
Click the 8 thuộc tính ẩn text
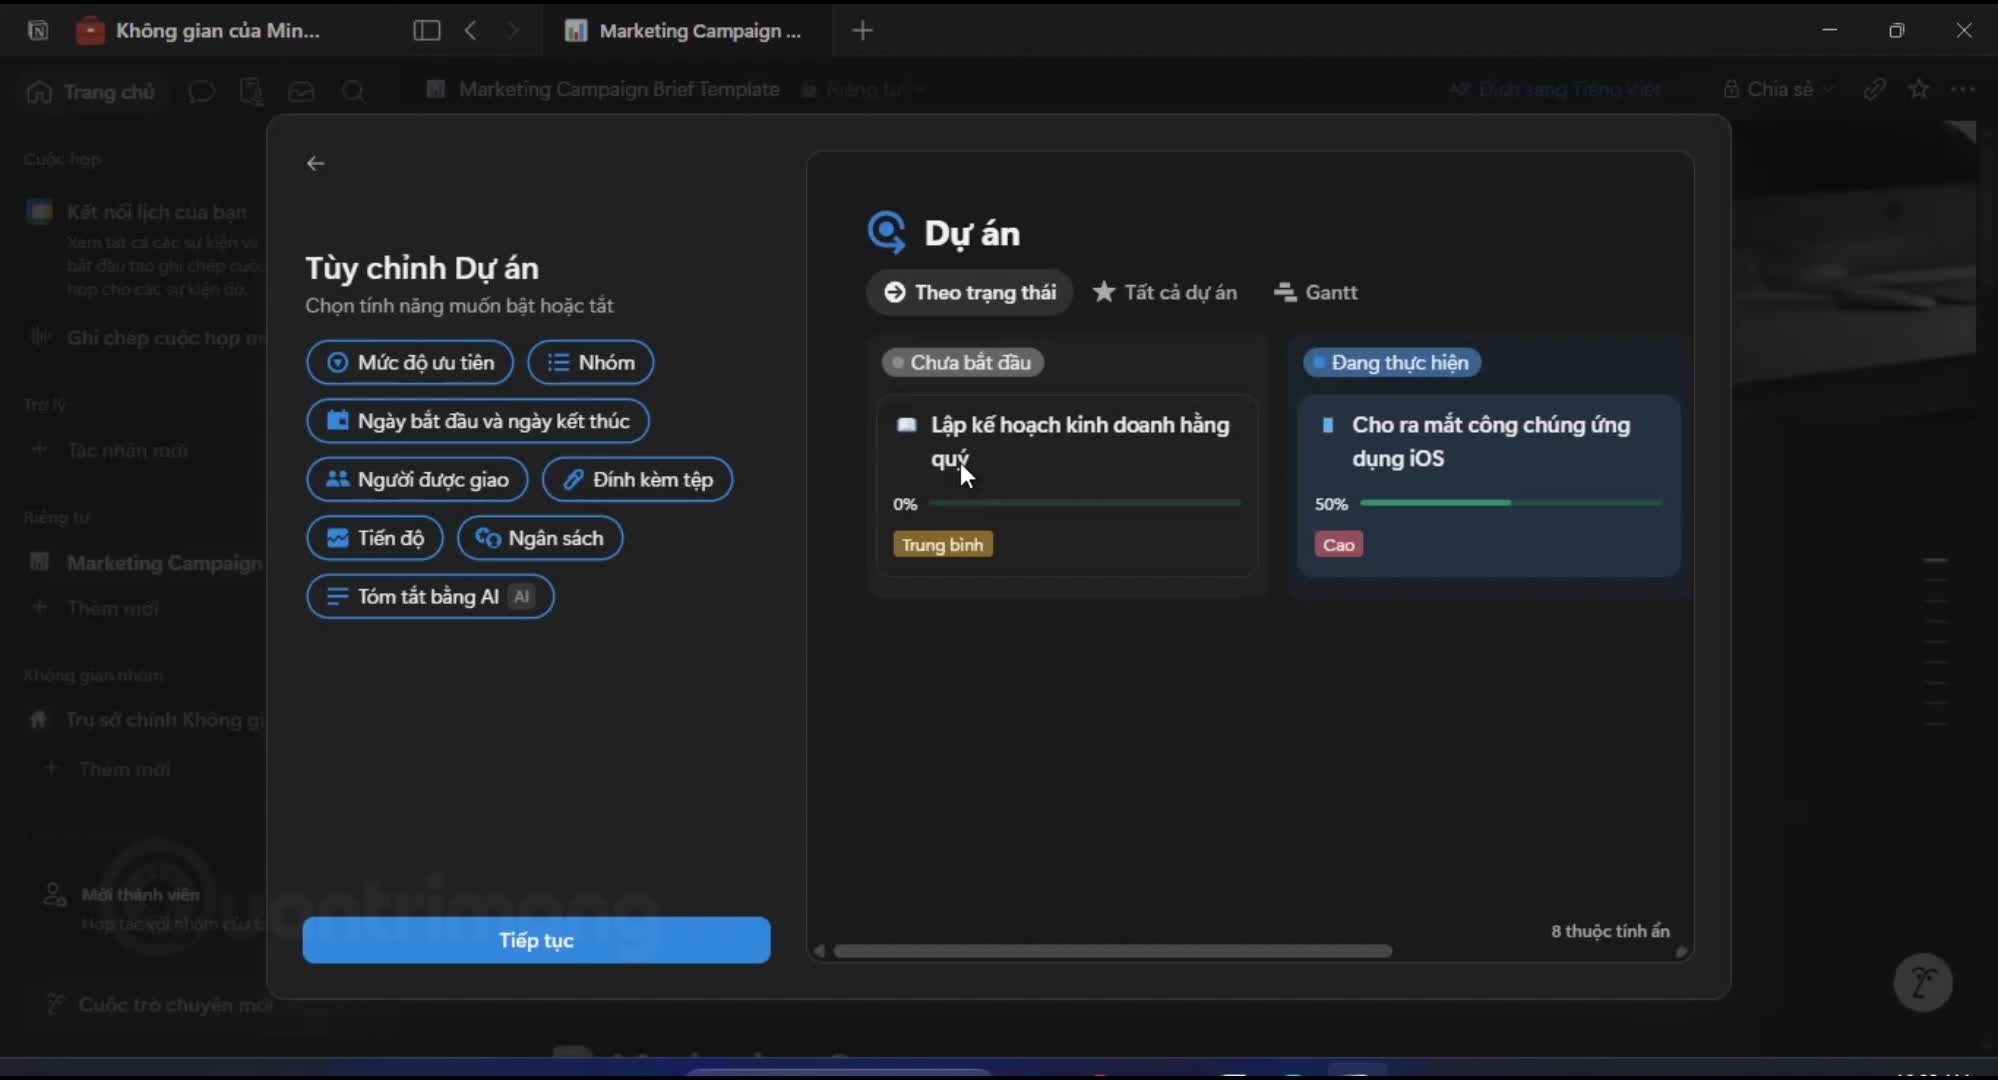(1610, 931)
